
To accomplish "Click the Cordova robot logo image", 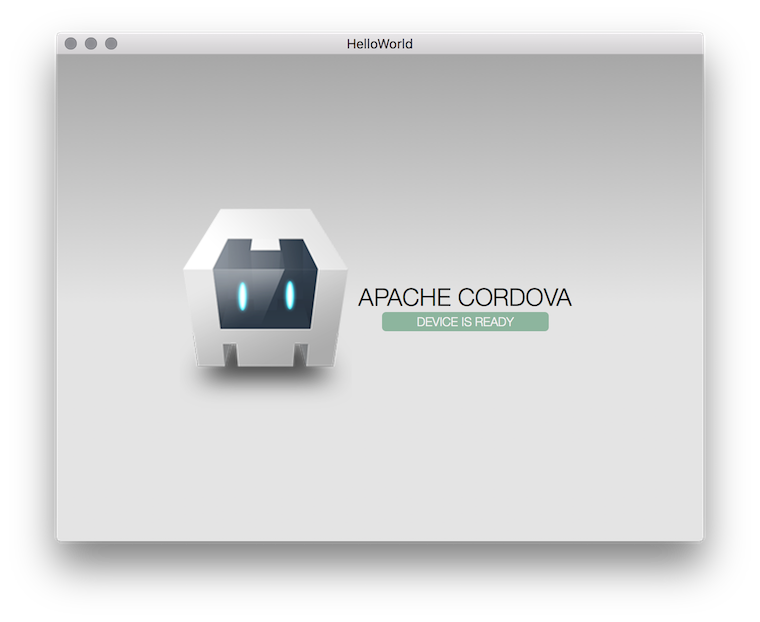I will point(265,289).
